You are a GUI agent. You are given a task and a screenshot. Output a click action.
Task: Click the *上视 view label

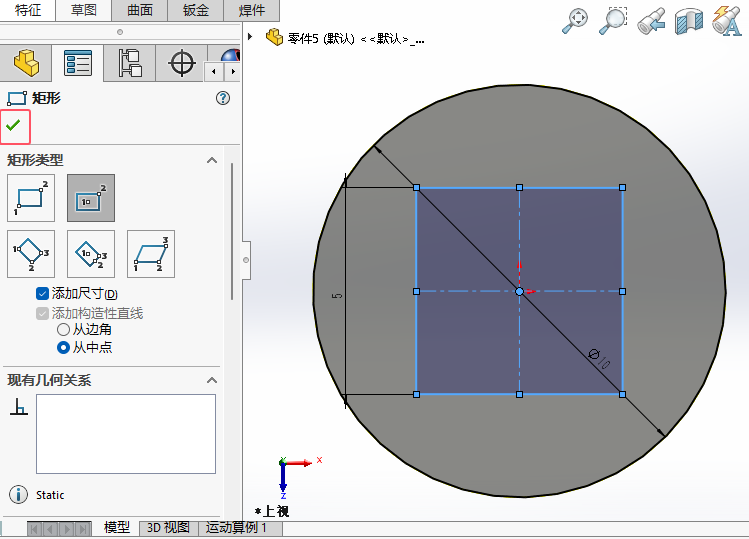272,511
